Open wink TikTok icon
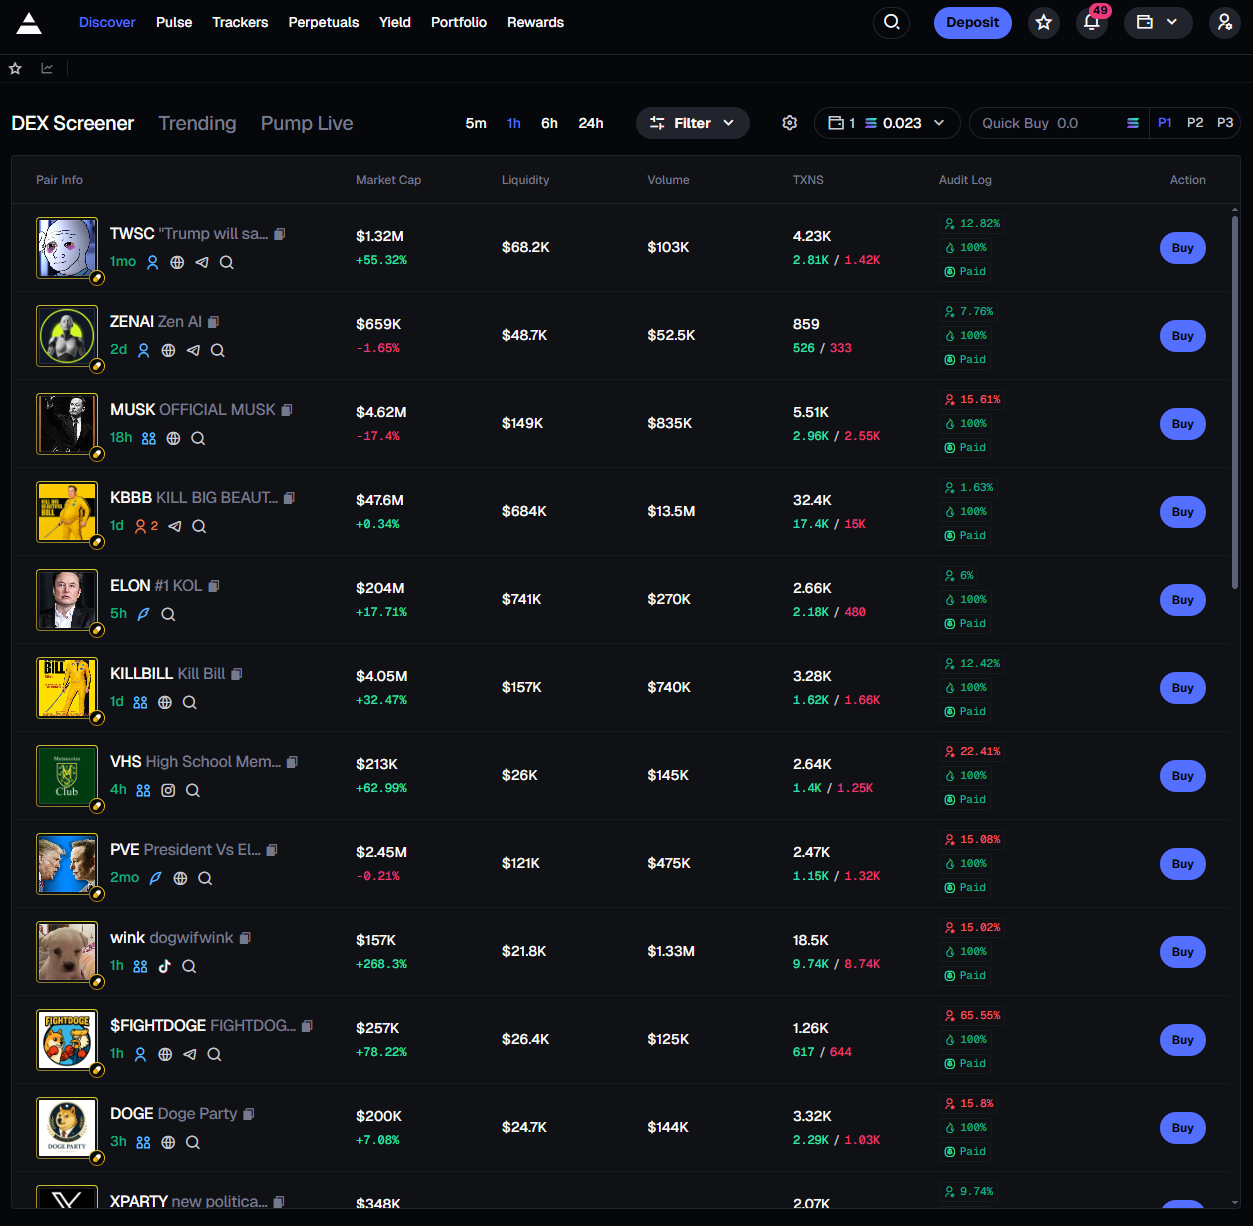The height and width of the screenshot is (1226, 1253). [165, 966]
